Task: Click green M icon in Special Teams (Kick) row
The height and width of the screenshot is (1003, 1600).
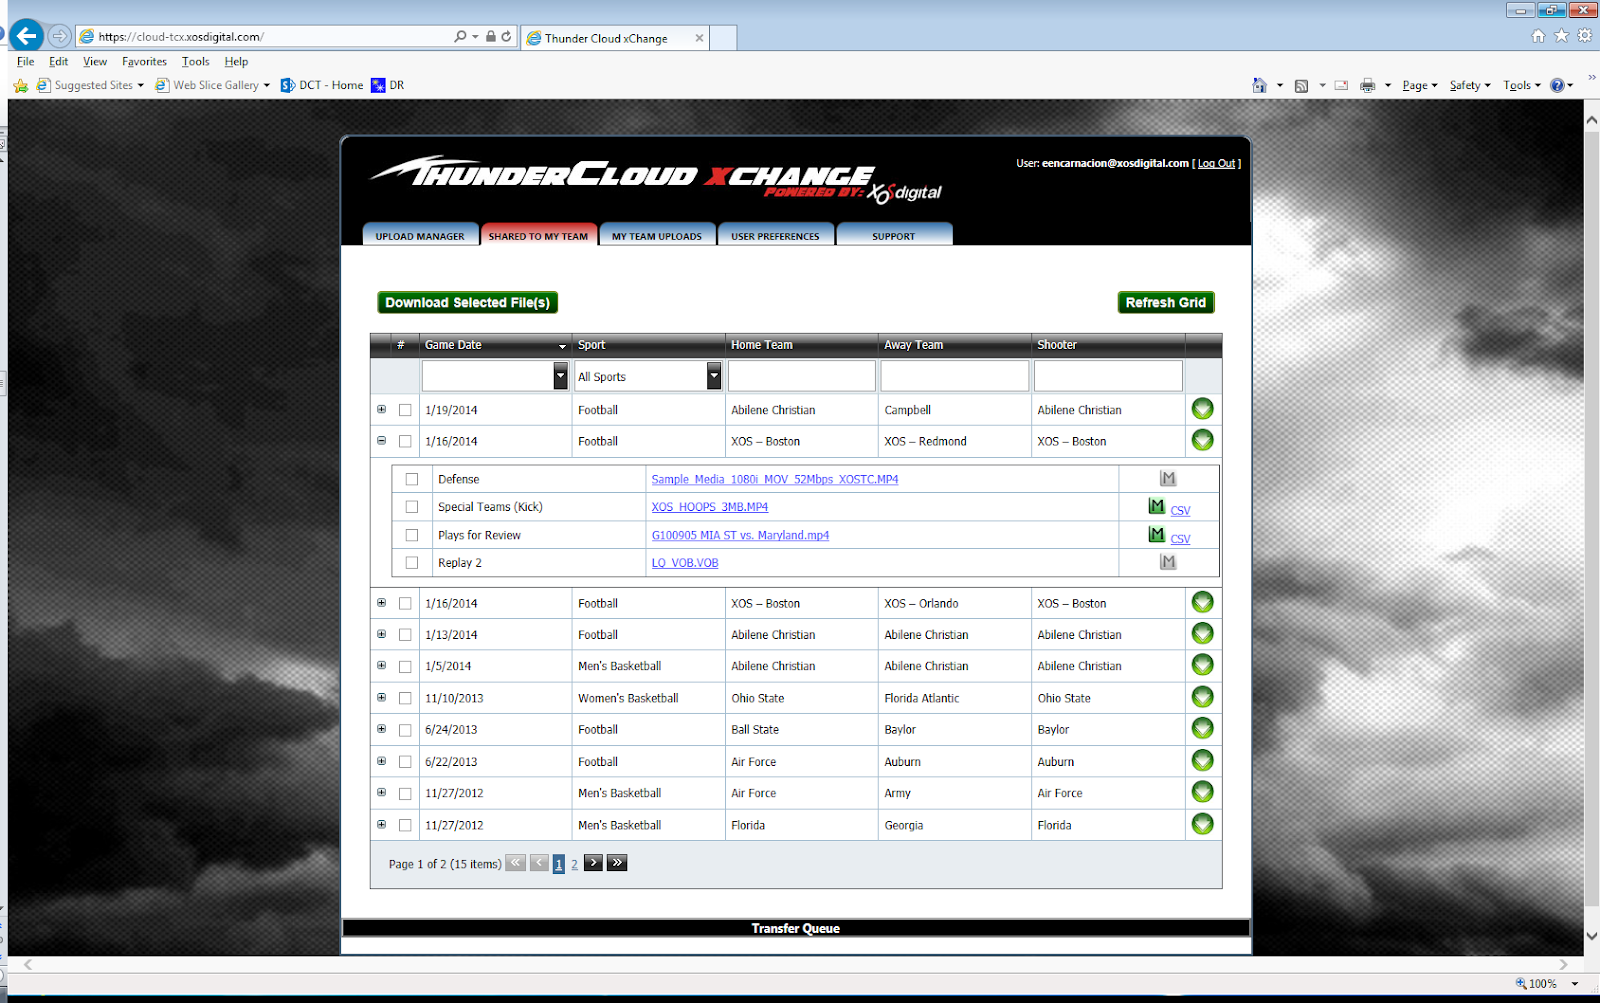Action: pos(1157,506)
